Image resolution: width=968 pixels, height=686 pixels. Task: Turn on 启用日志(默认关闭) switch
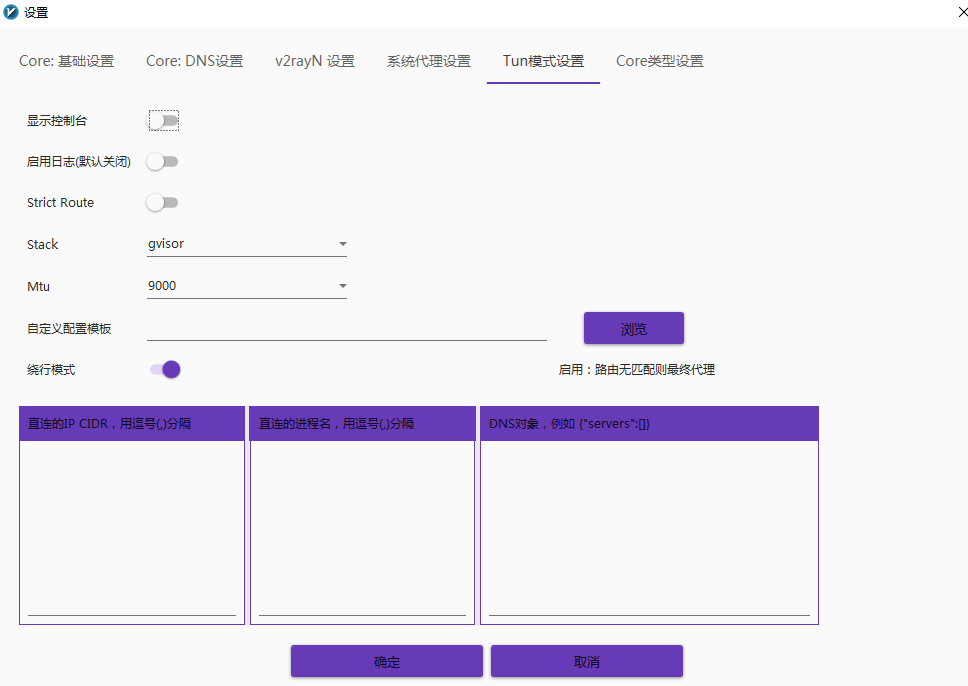point(163,161)
